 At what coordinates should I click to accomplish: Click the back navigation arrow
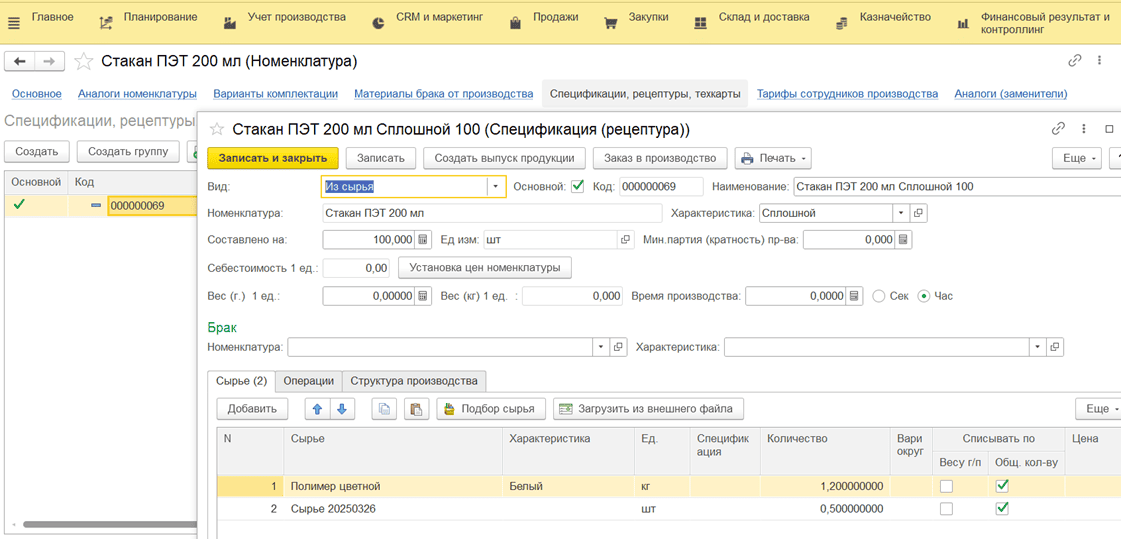pos(20,62)
